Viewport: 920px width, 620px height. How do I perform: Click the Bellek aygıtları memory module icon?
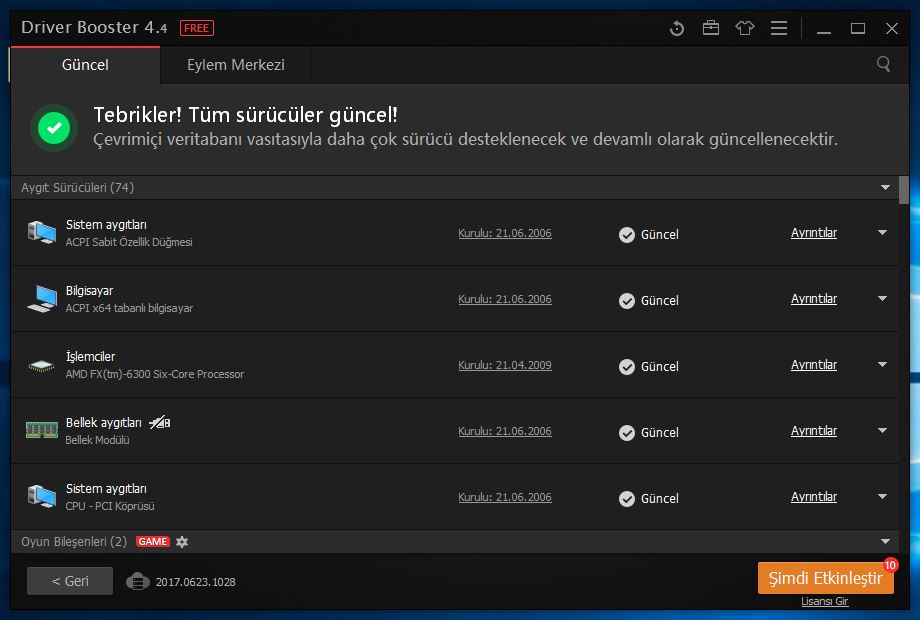click(x=42, y=431)
